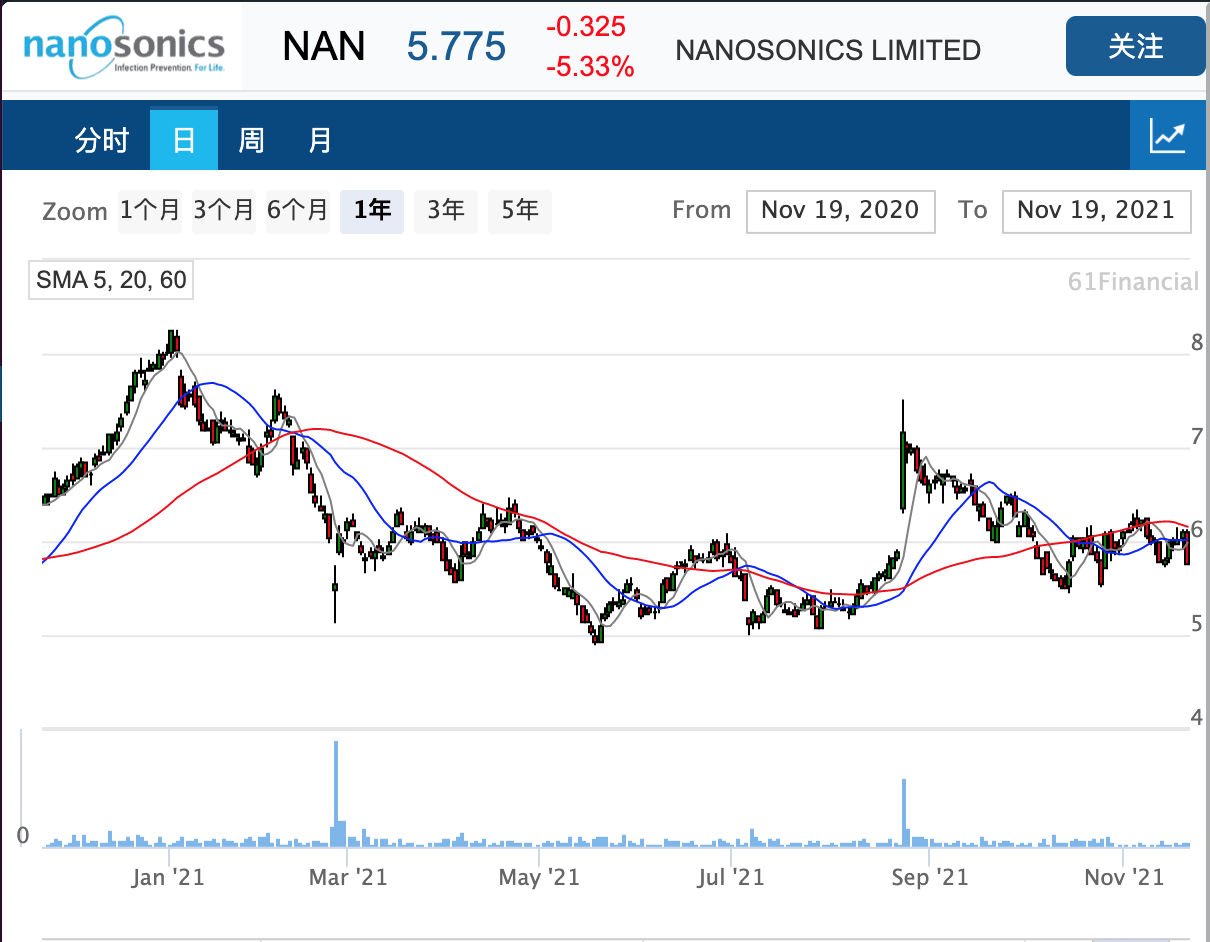1210x942 pixels.
Task: Click the Mar '21 axis label
Action: pos(348,878)
